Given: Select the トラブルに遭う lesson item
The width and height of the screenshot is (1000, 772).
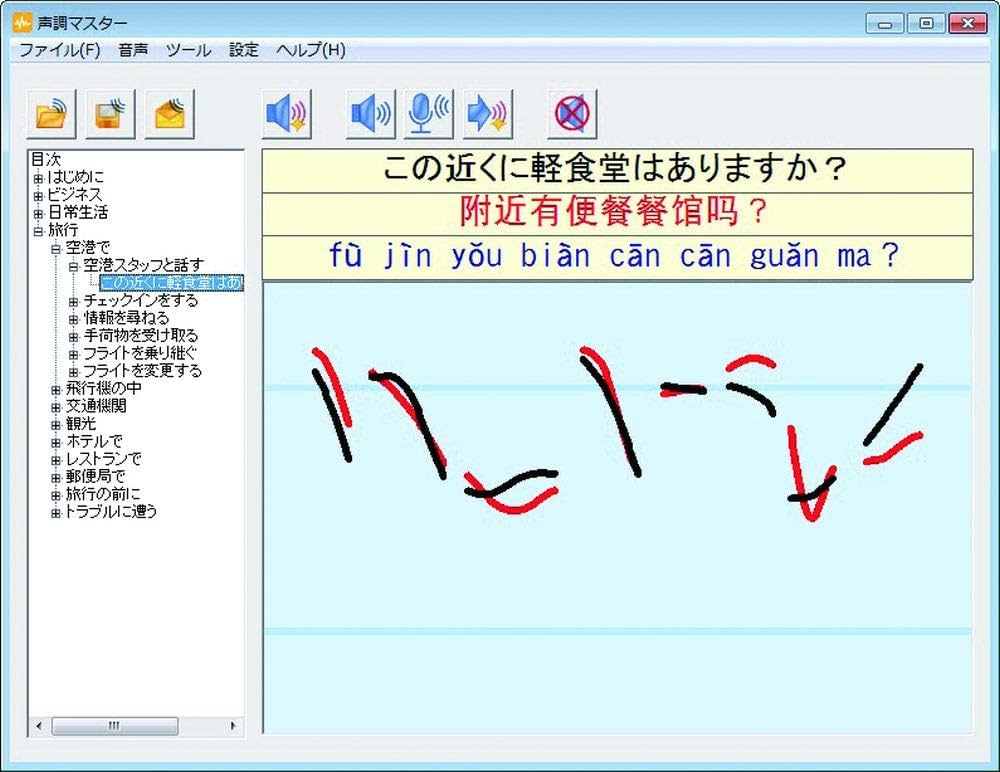Looking at the screenshot, I should pyautogui.click(x=111, y=512).
